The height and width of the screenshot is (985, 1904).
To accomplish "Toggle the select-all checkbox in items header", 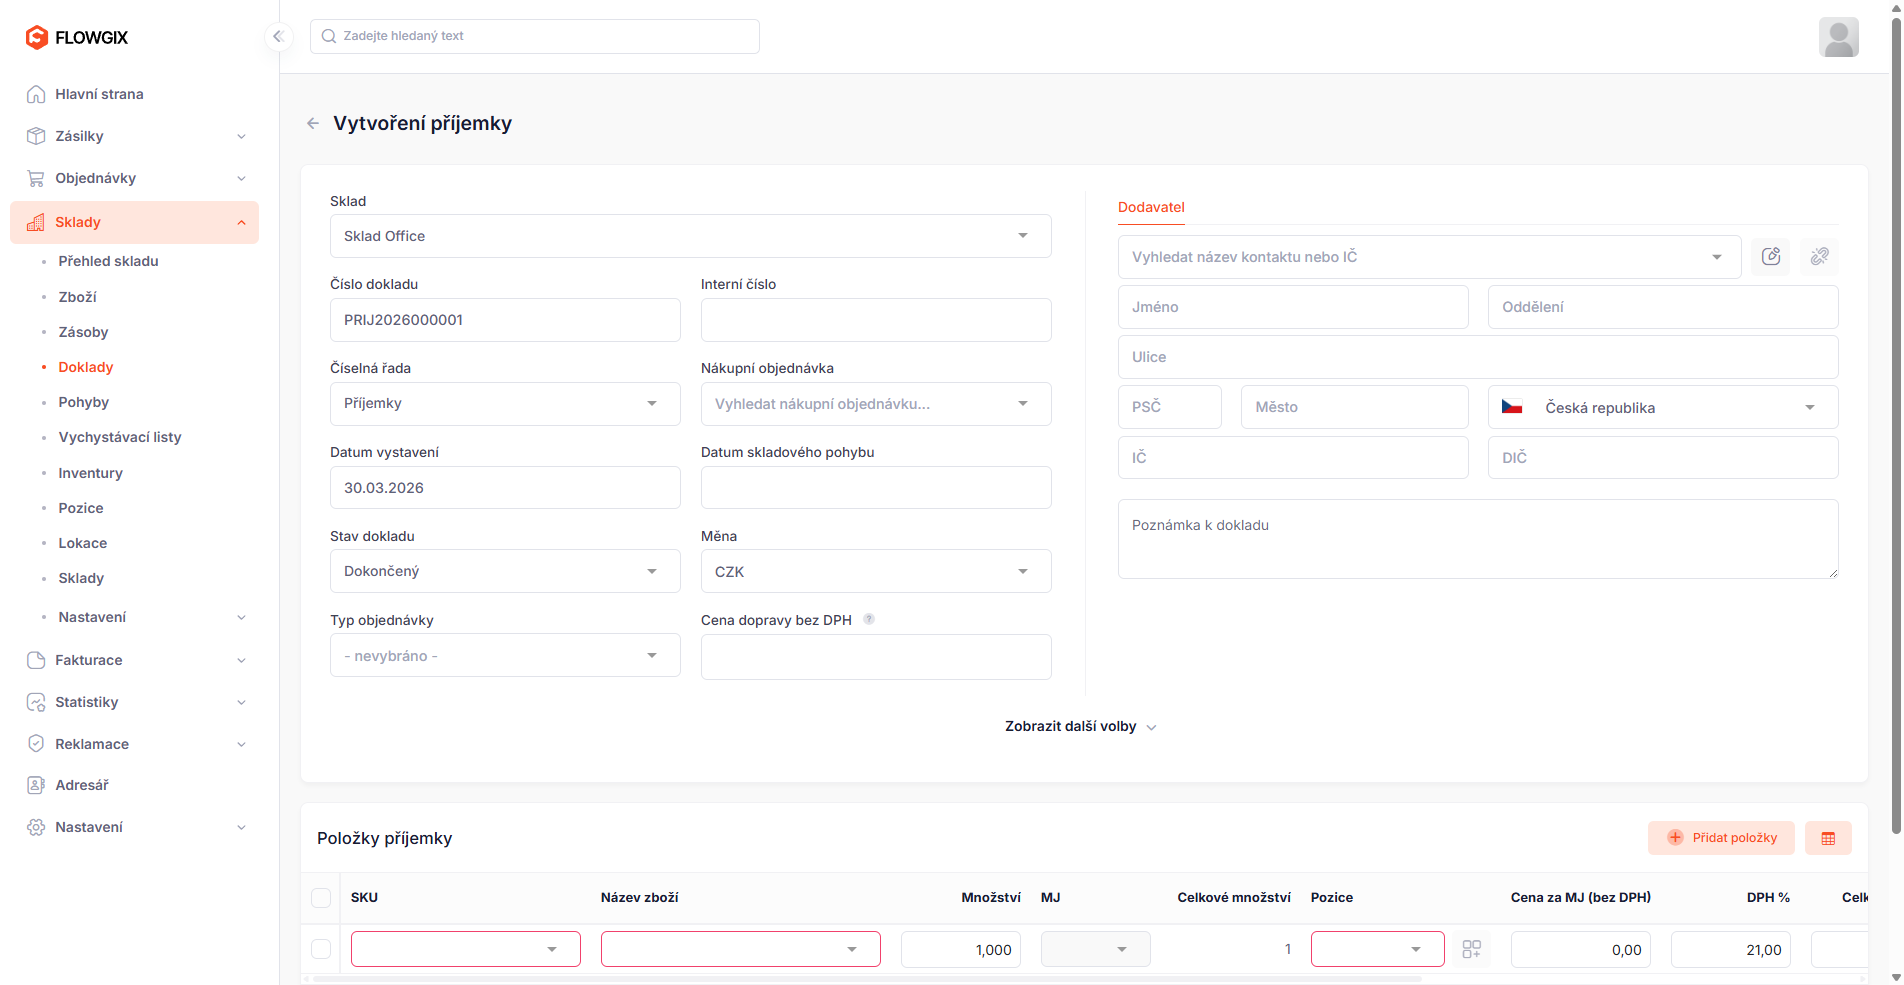I will click(x=321, y=898).
